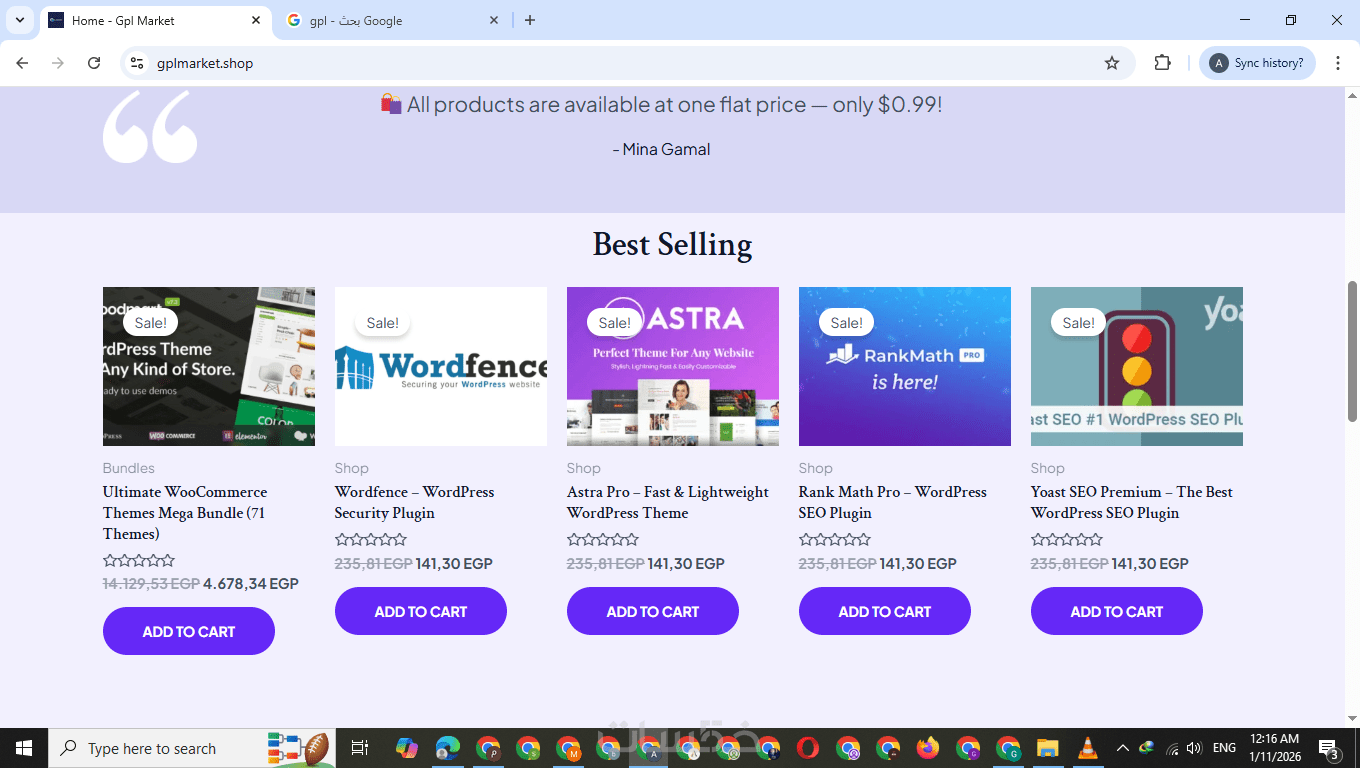Open Task View from the taskbar
1360x768 pixels.
click(x=360, y=748)
